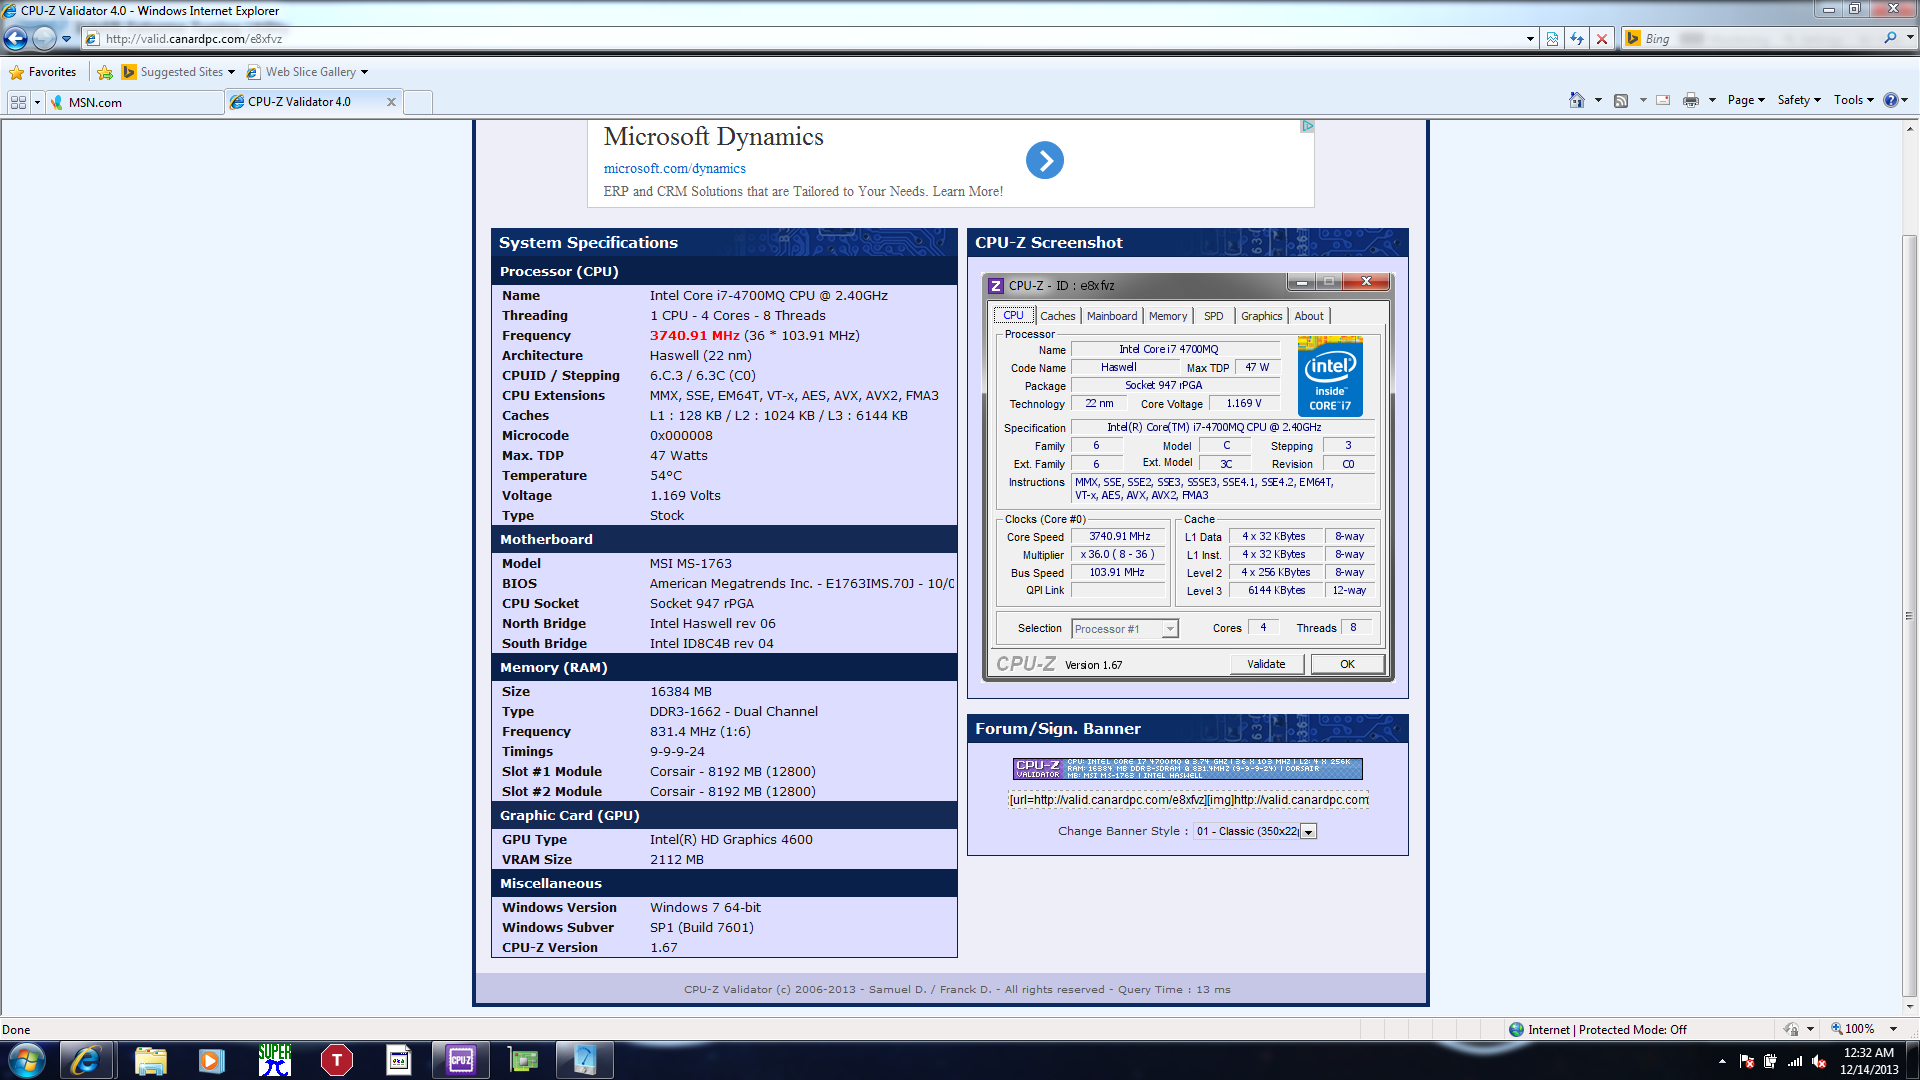This screenshot has width=1920, height=1080.
Task: Open the Safety menu
Action: (1799, 100)
